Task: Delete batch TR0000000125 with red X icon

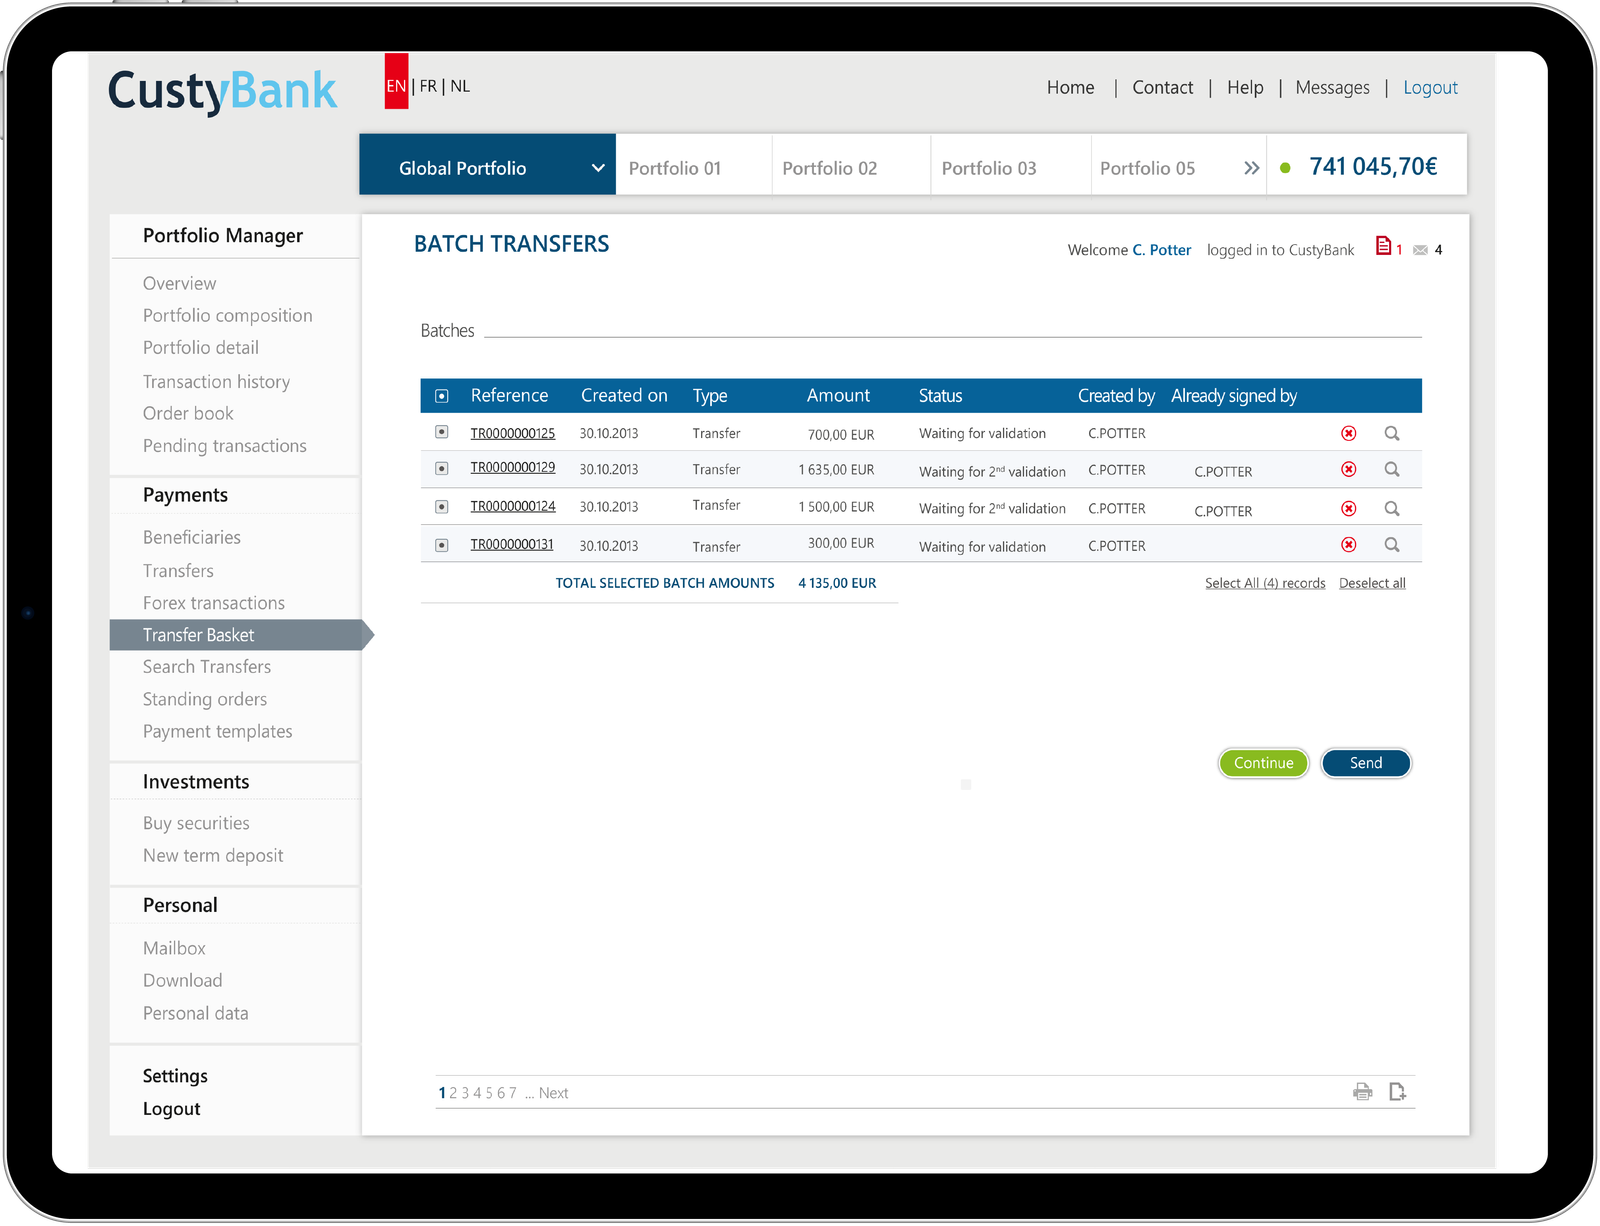Action: pyautogui.click(x=1348, y=433)
